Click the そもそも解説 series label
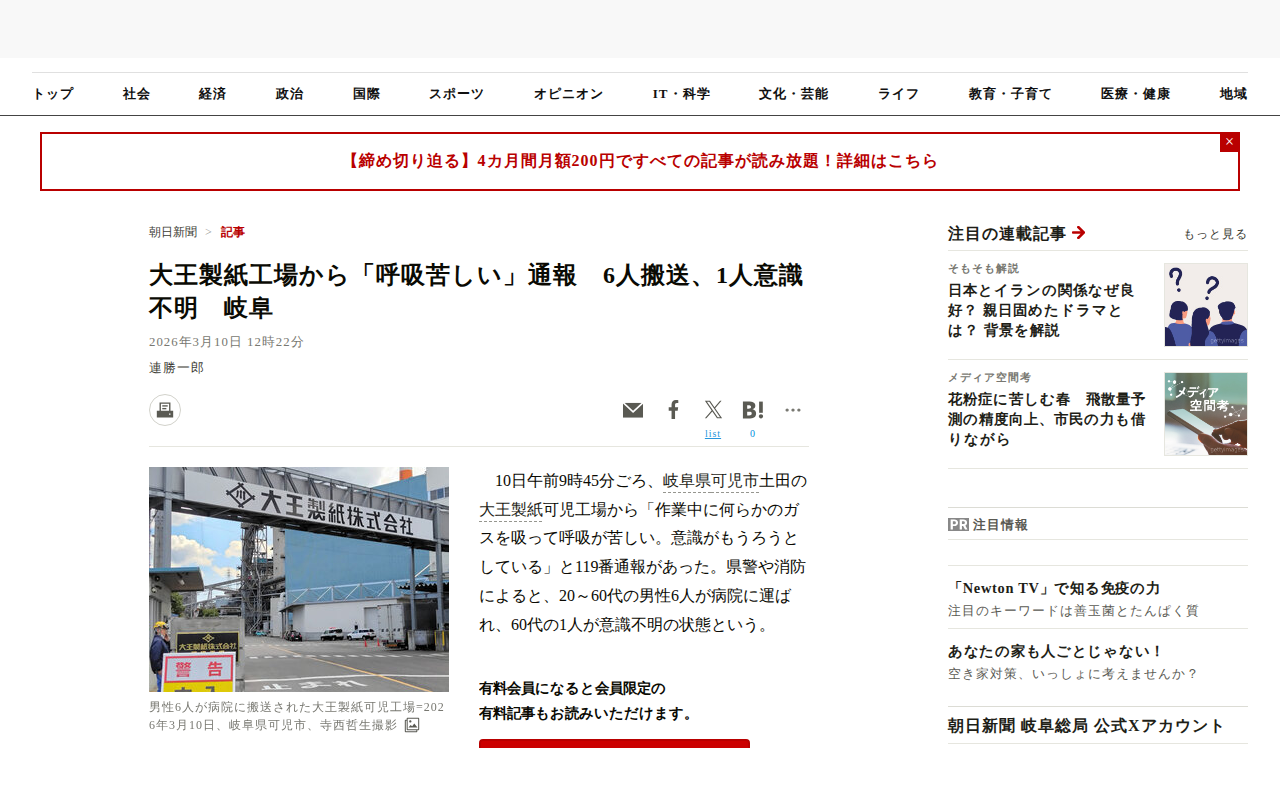The height and width of the screenshot is (800, 1280). 984,268
